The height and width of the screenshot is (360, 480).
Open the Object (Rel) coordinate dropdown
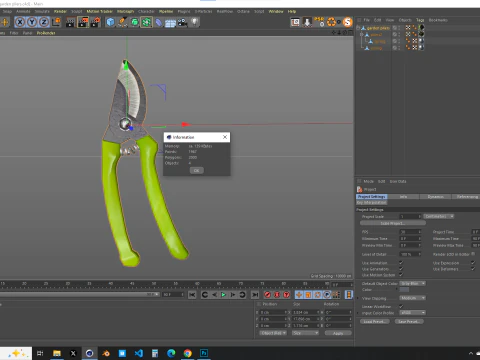(273, 333)
